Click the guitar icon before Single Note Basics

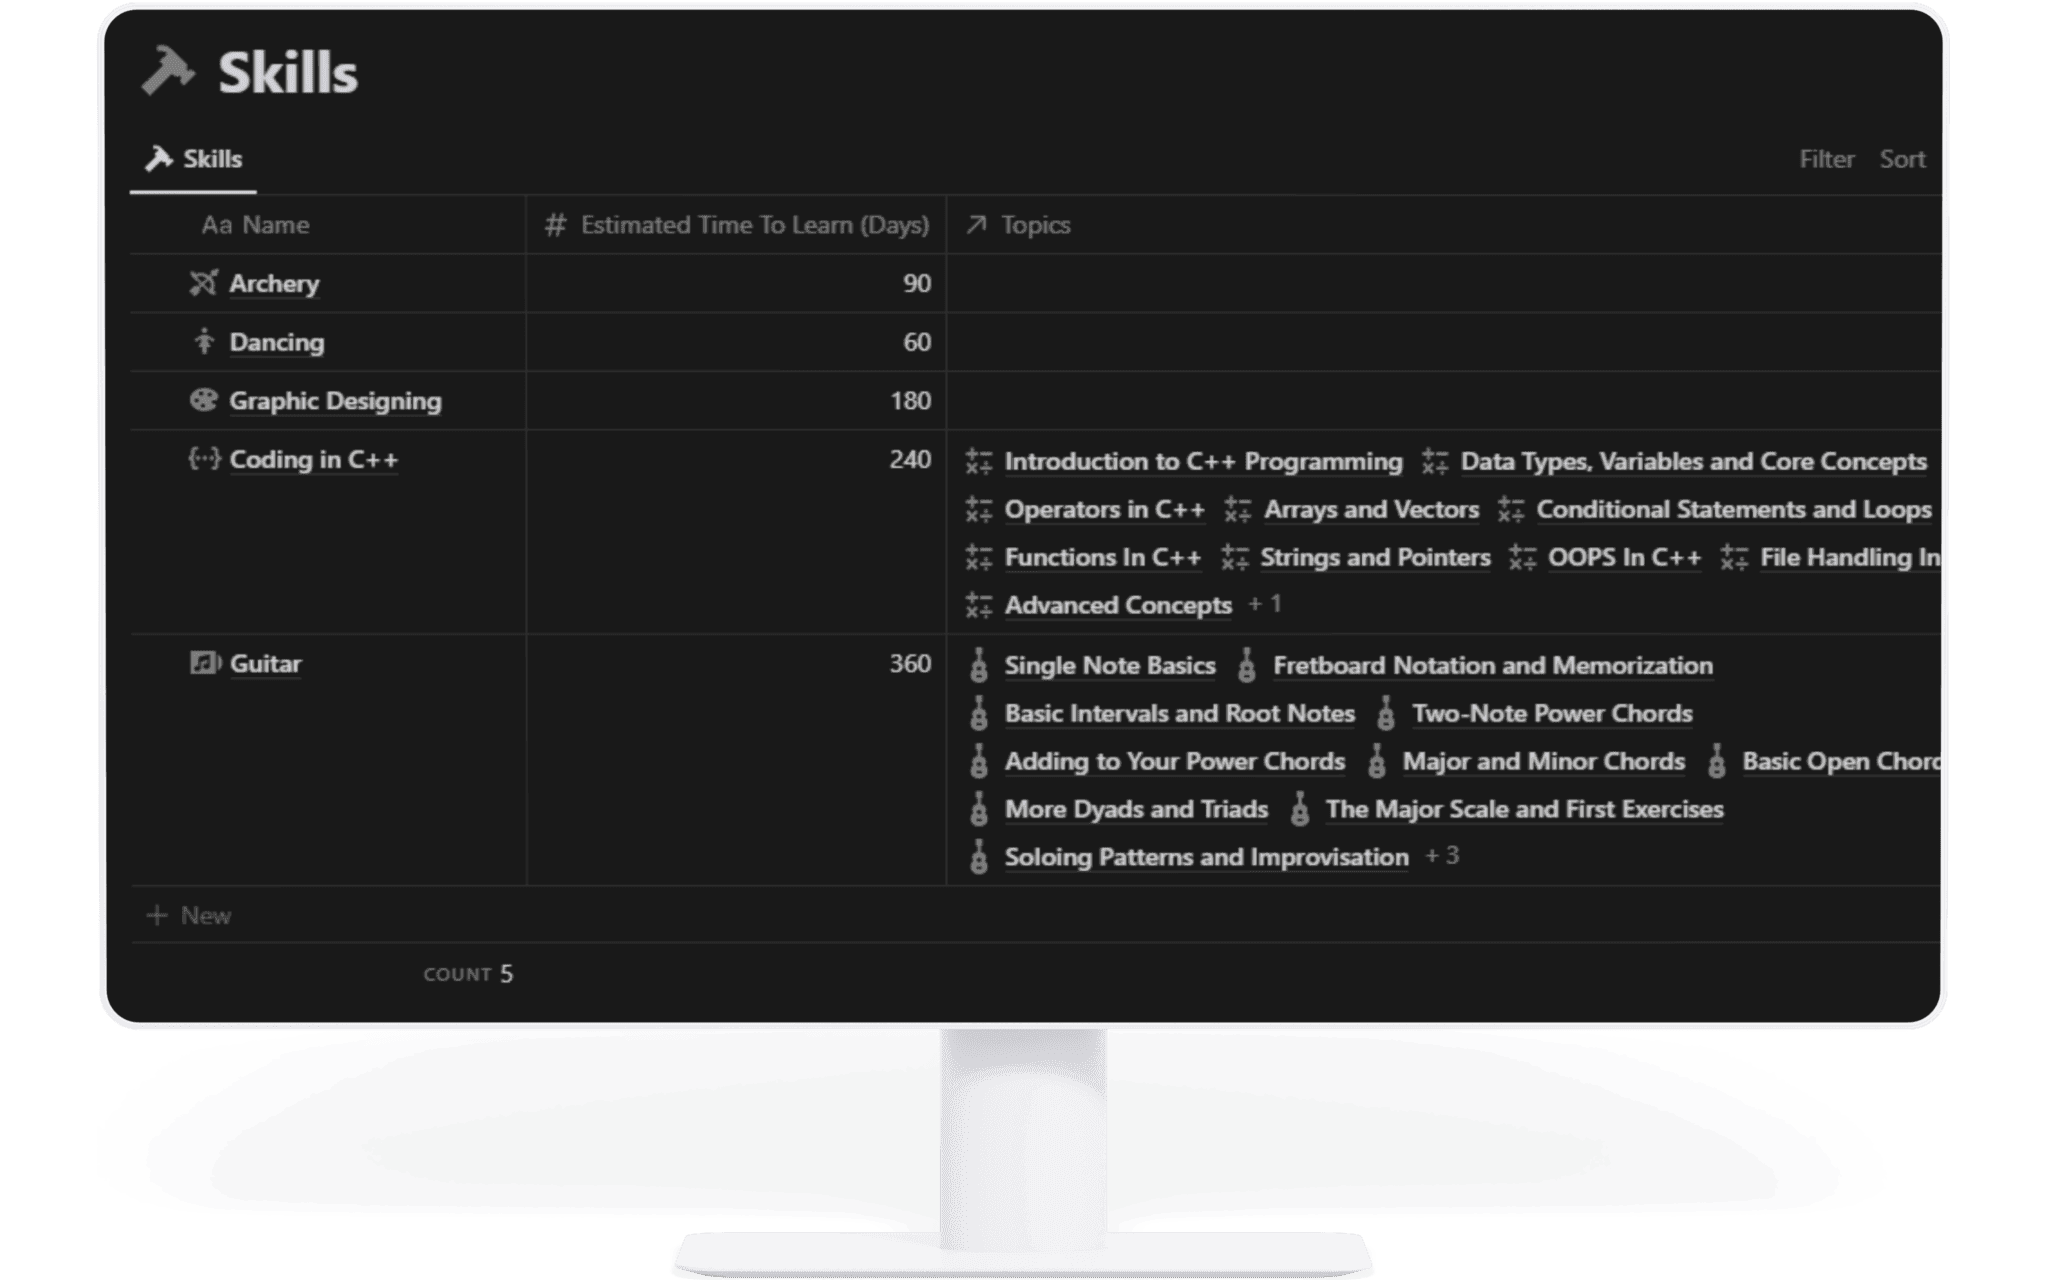[977, 665]
